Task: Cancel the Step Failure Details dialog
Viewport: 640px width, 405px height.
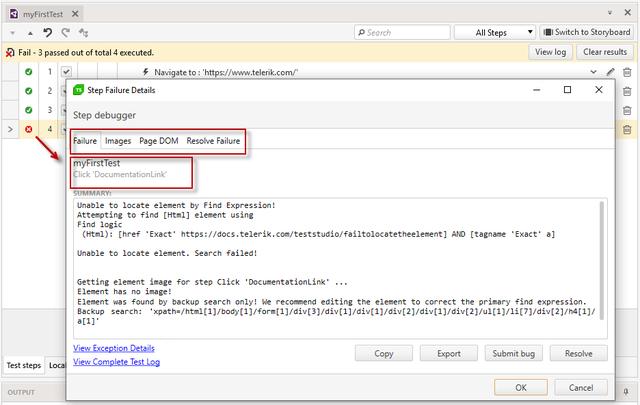Action: point(581,387)
